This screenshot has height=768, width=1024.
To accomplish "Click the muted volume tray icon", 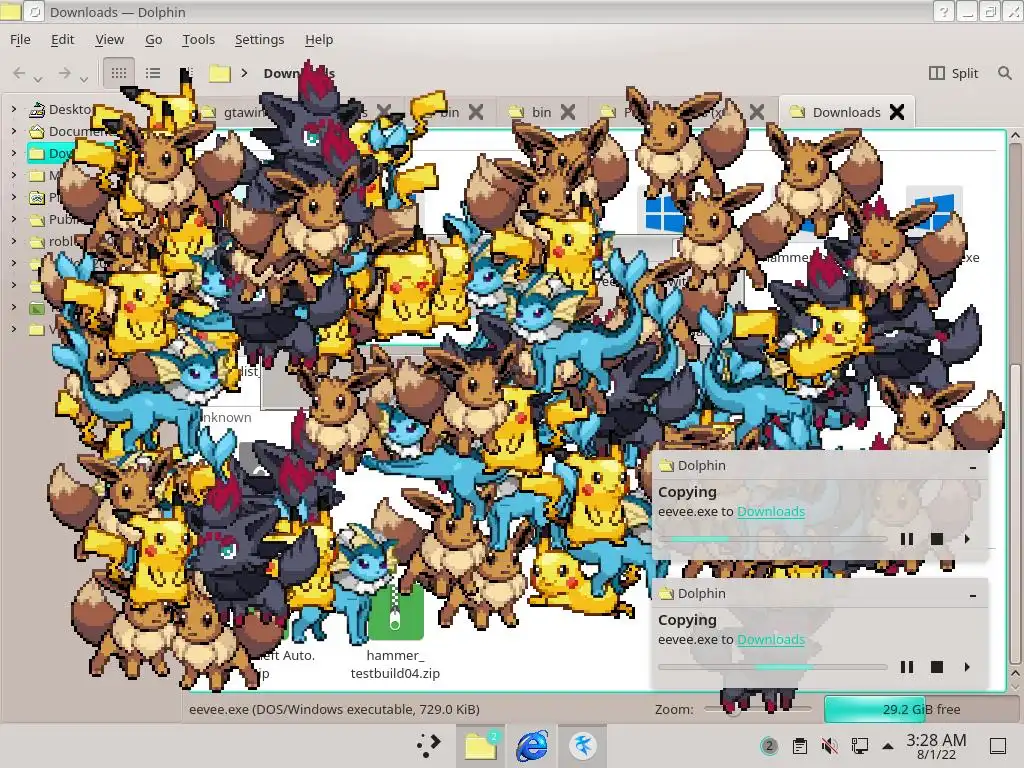I will 829,746.
